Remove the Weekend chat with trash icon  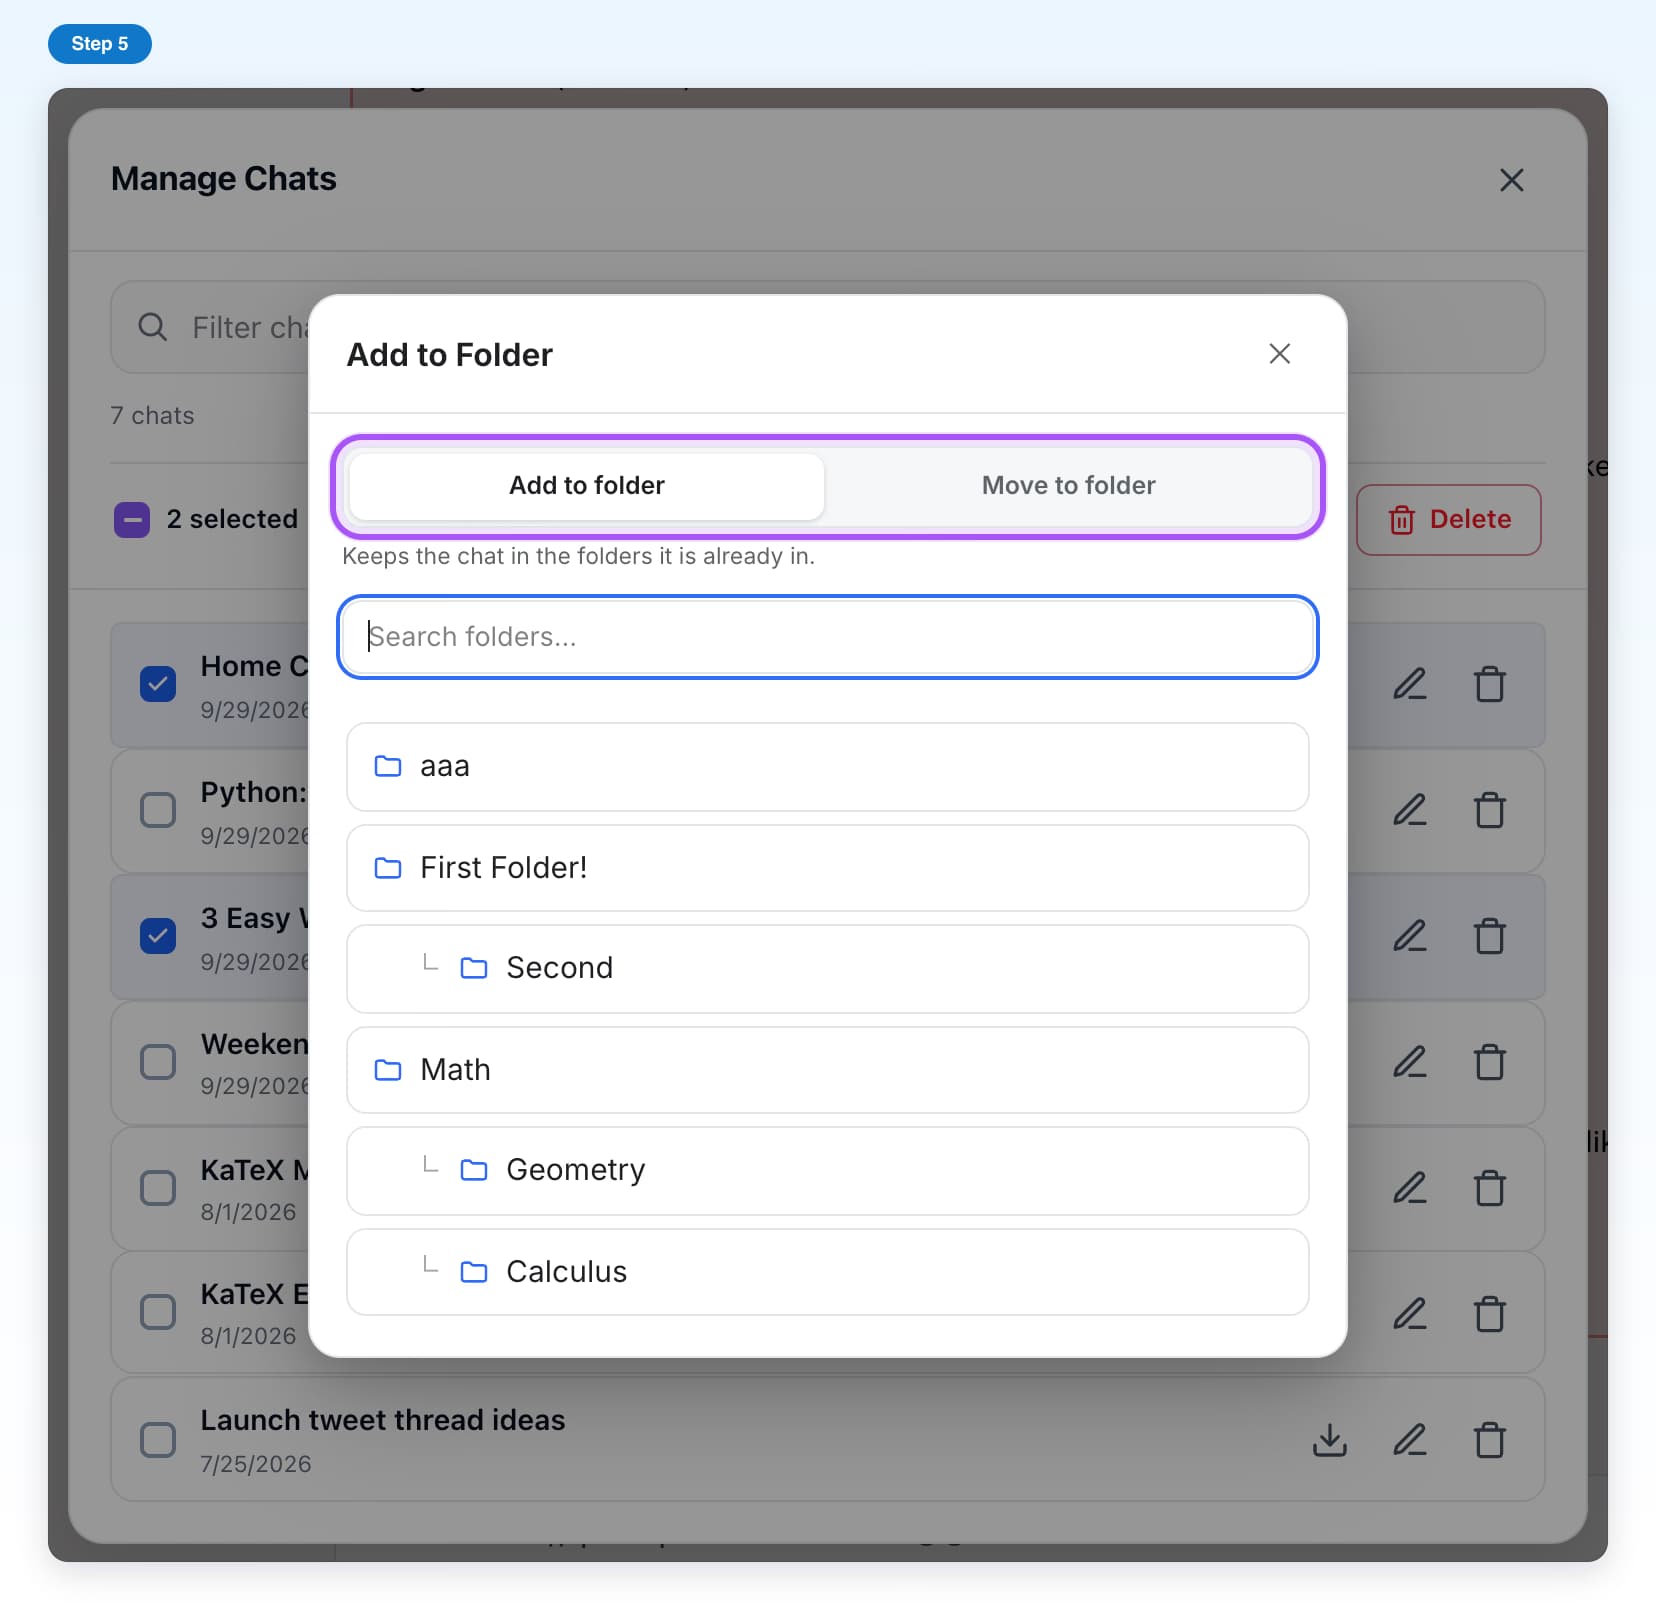point(1490,1062)
